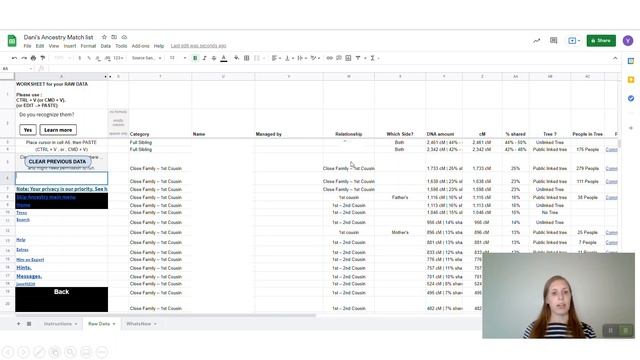The height and width of the screenshot is (360, 640).
Task: Insert a comment from toolbar
Action: tap(339, 58)
